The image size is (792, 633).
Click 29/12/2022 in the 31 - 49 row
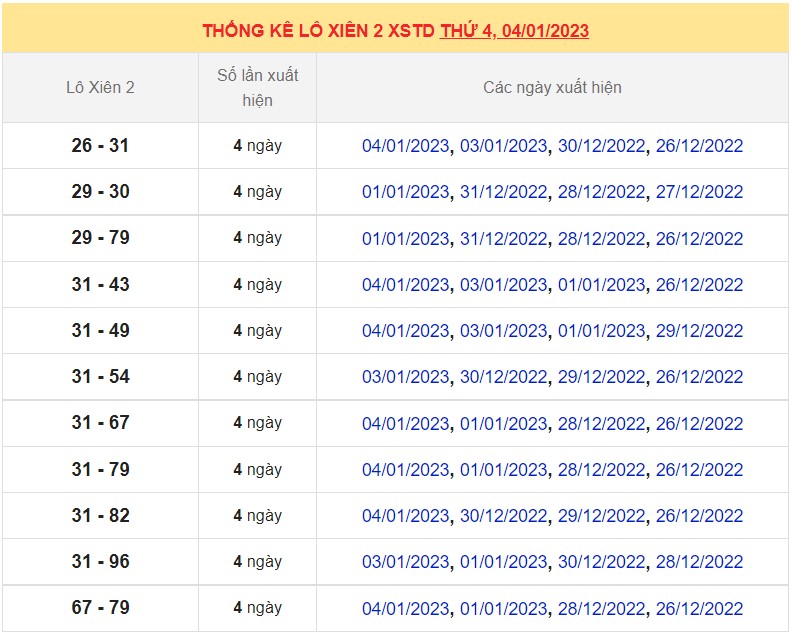point(699,331)
